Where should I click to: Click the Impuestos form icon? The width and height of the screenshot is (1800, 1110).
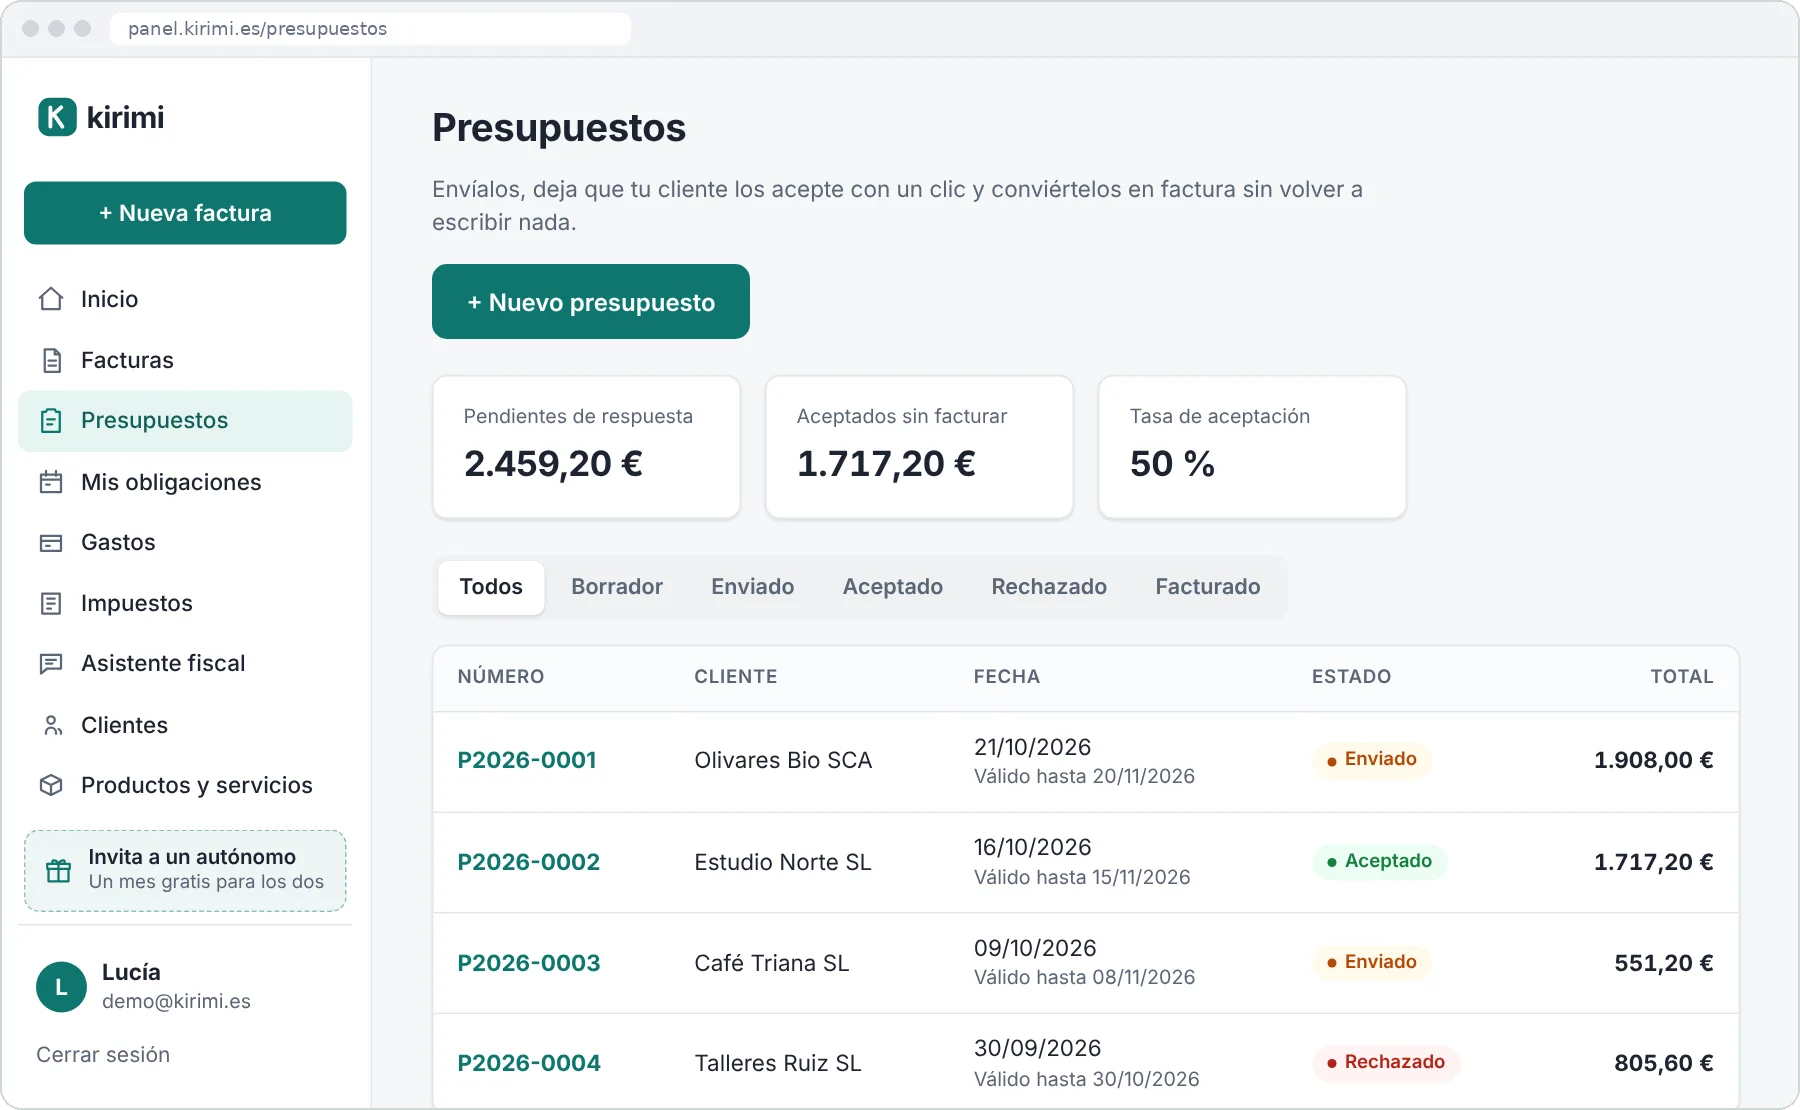coord(51,603)
